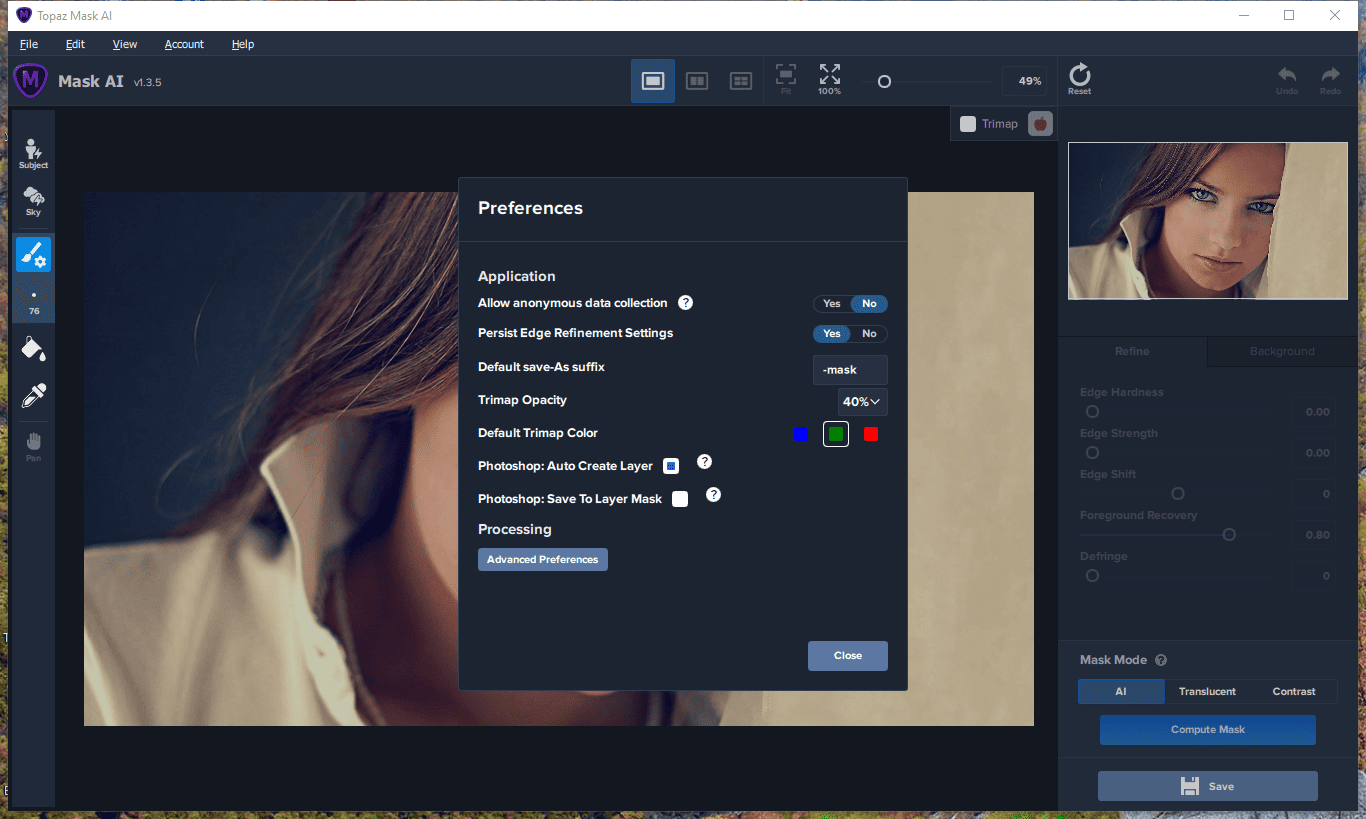
Task: Select the active brush settings tool
Action: pos(33,255)
